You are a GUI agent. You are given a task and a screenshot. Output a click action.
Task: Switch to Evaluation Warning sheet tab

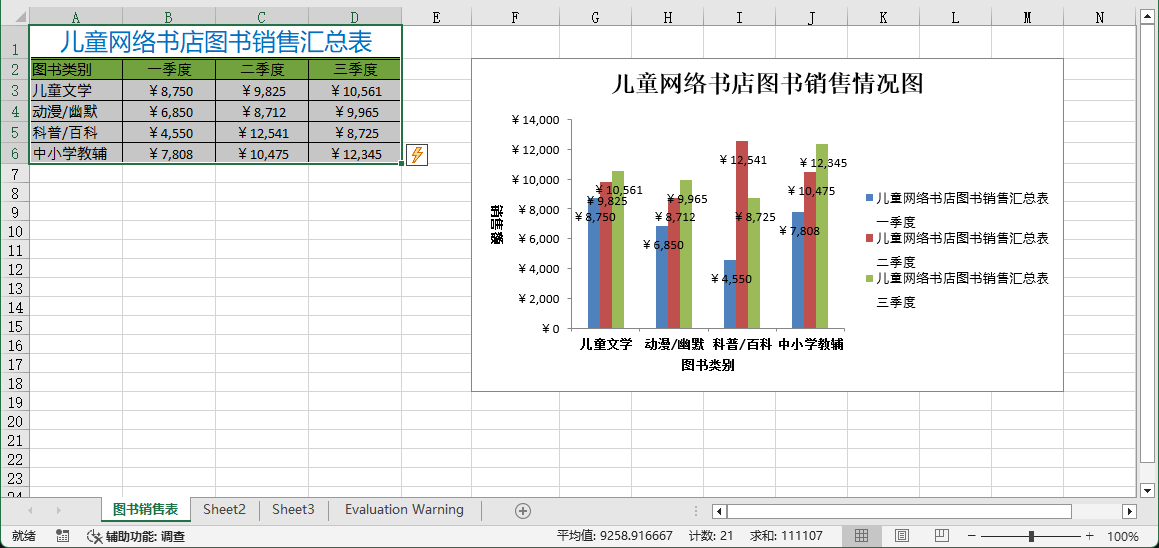[x=404, y=510]
